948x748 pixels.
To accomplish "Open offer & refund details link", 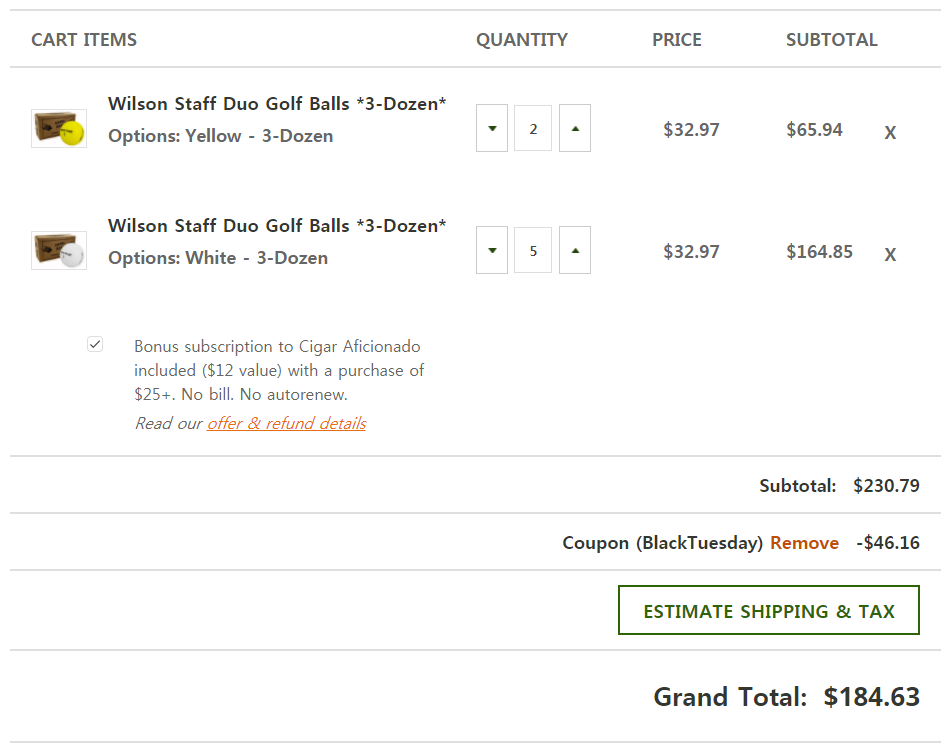I will 286,423.
